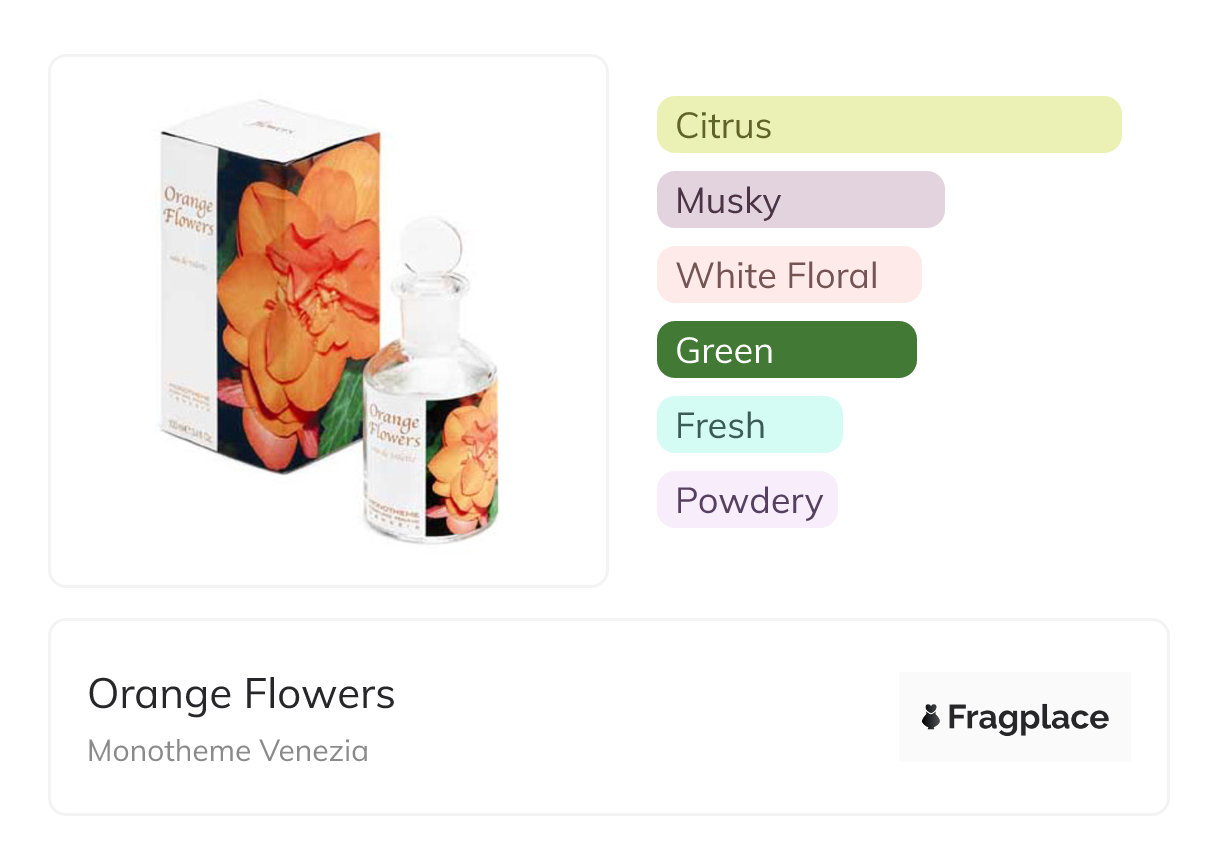Open the Monotheme Venezia brand link
The height and width of the screenshot is (864, 1218).
pyautogui.click(x=227, y=750)
